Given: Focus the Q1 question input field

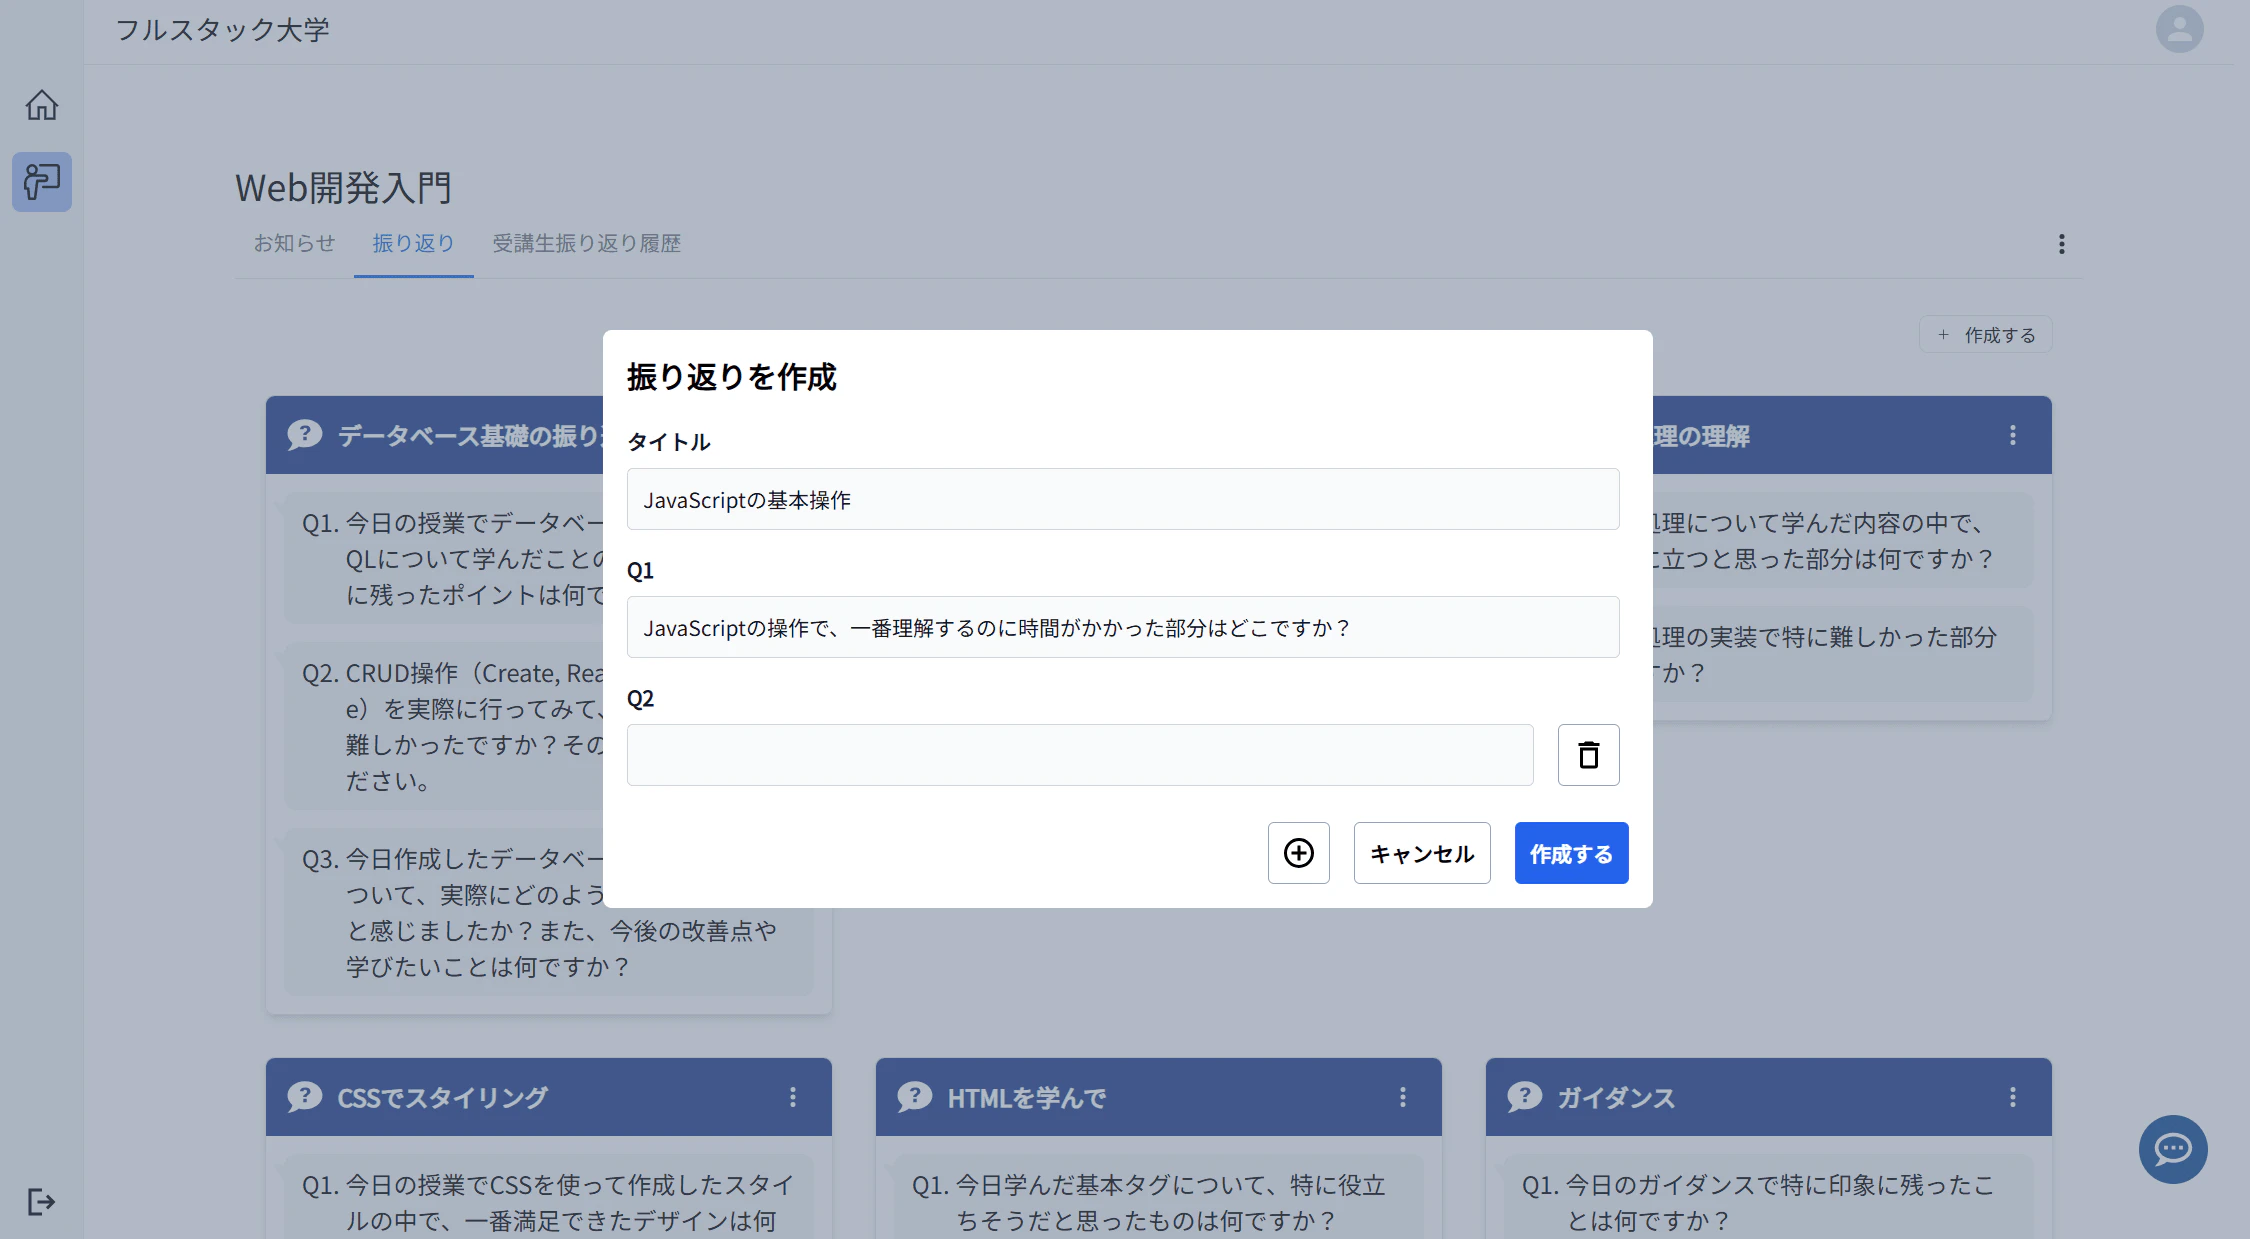Looking at the screenshot, I should pos(1122,627).
